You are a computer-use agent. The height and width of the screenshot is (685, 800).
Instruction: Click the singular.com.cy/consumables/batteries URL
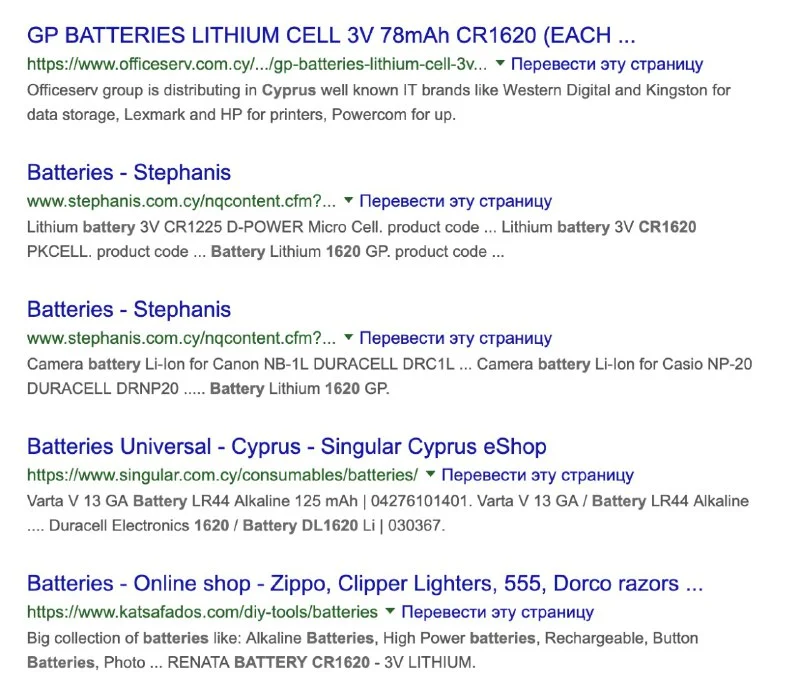pyautogui.click(x=222, y=475)
